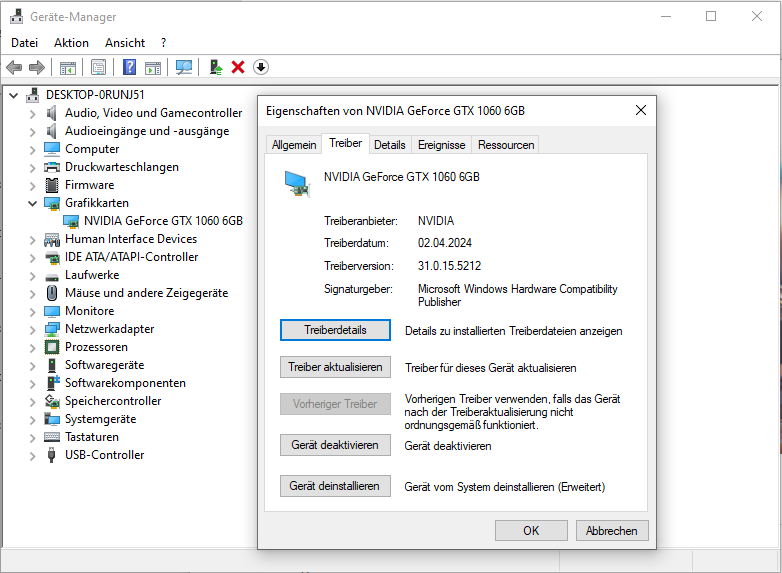This screenshot has width=782, height=573.
Task: Open the Ansicht menu
Action: pyautogui.click(x=125, y=43)
